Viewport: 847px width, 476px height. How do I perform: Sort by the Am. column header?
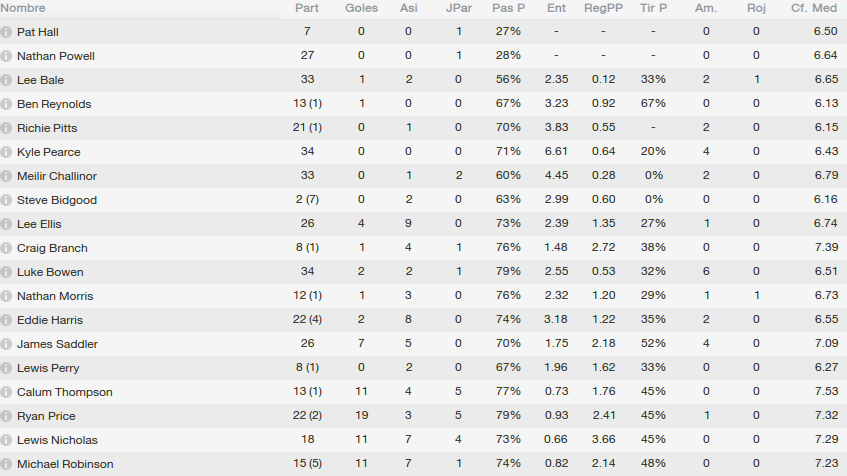[706, 8]
